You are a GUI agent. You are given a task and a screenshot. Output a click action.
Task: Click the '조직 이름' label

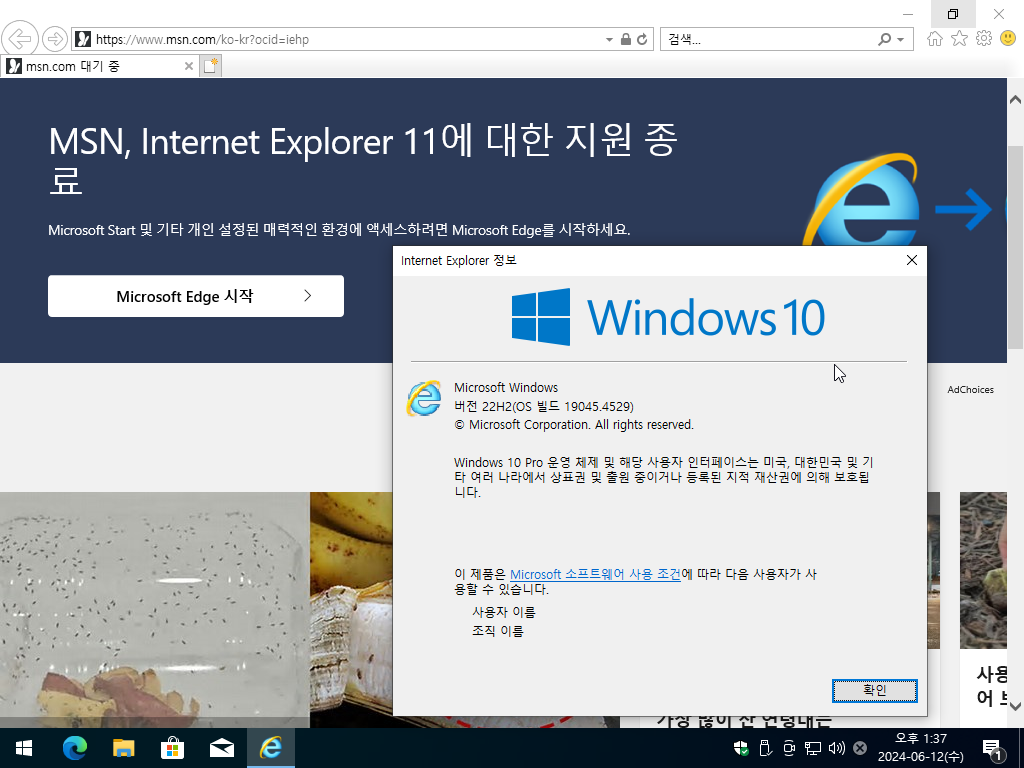[498, 632]
